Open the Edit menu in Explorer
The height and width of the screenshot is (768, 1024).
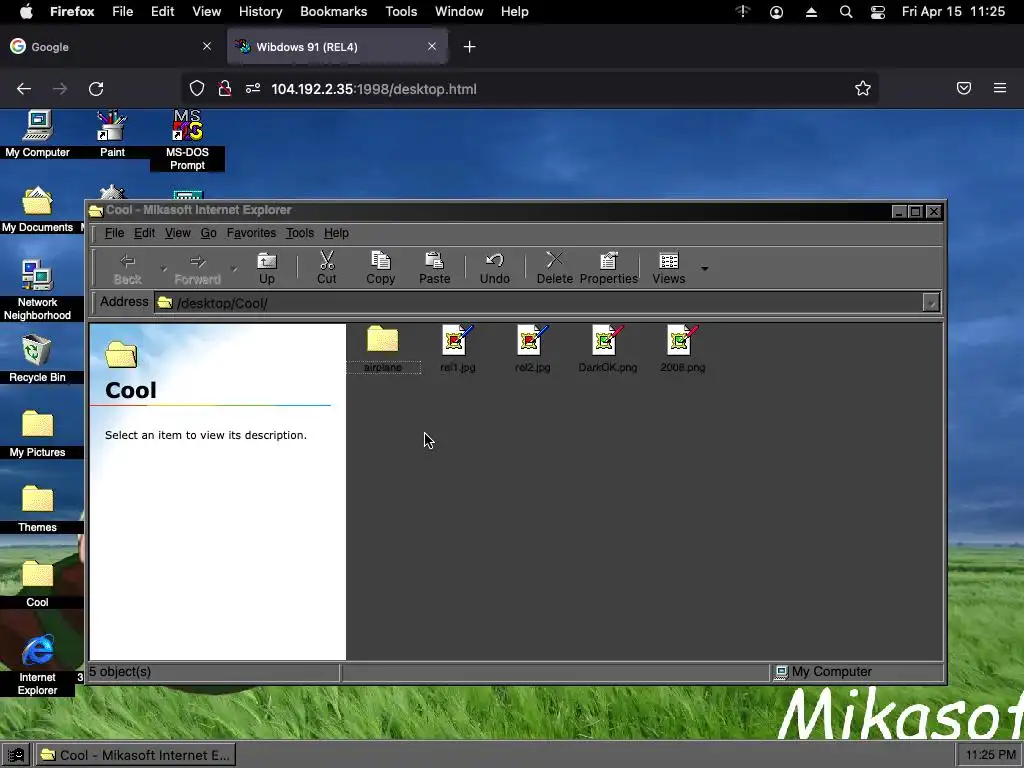pos(144,233)
